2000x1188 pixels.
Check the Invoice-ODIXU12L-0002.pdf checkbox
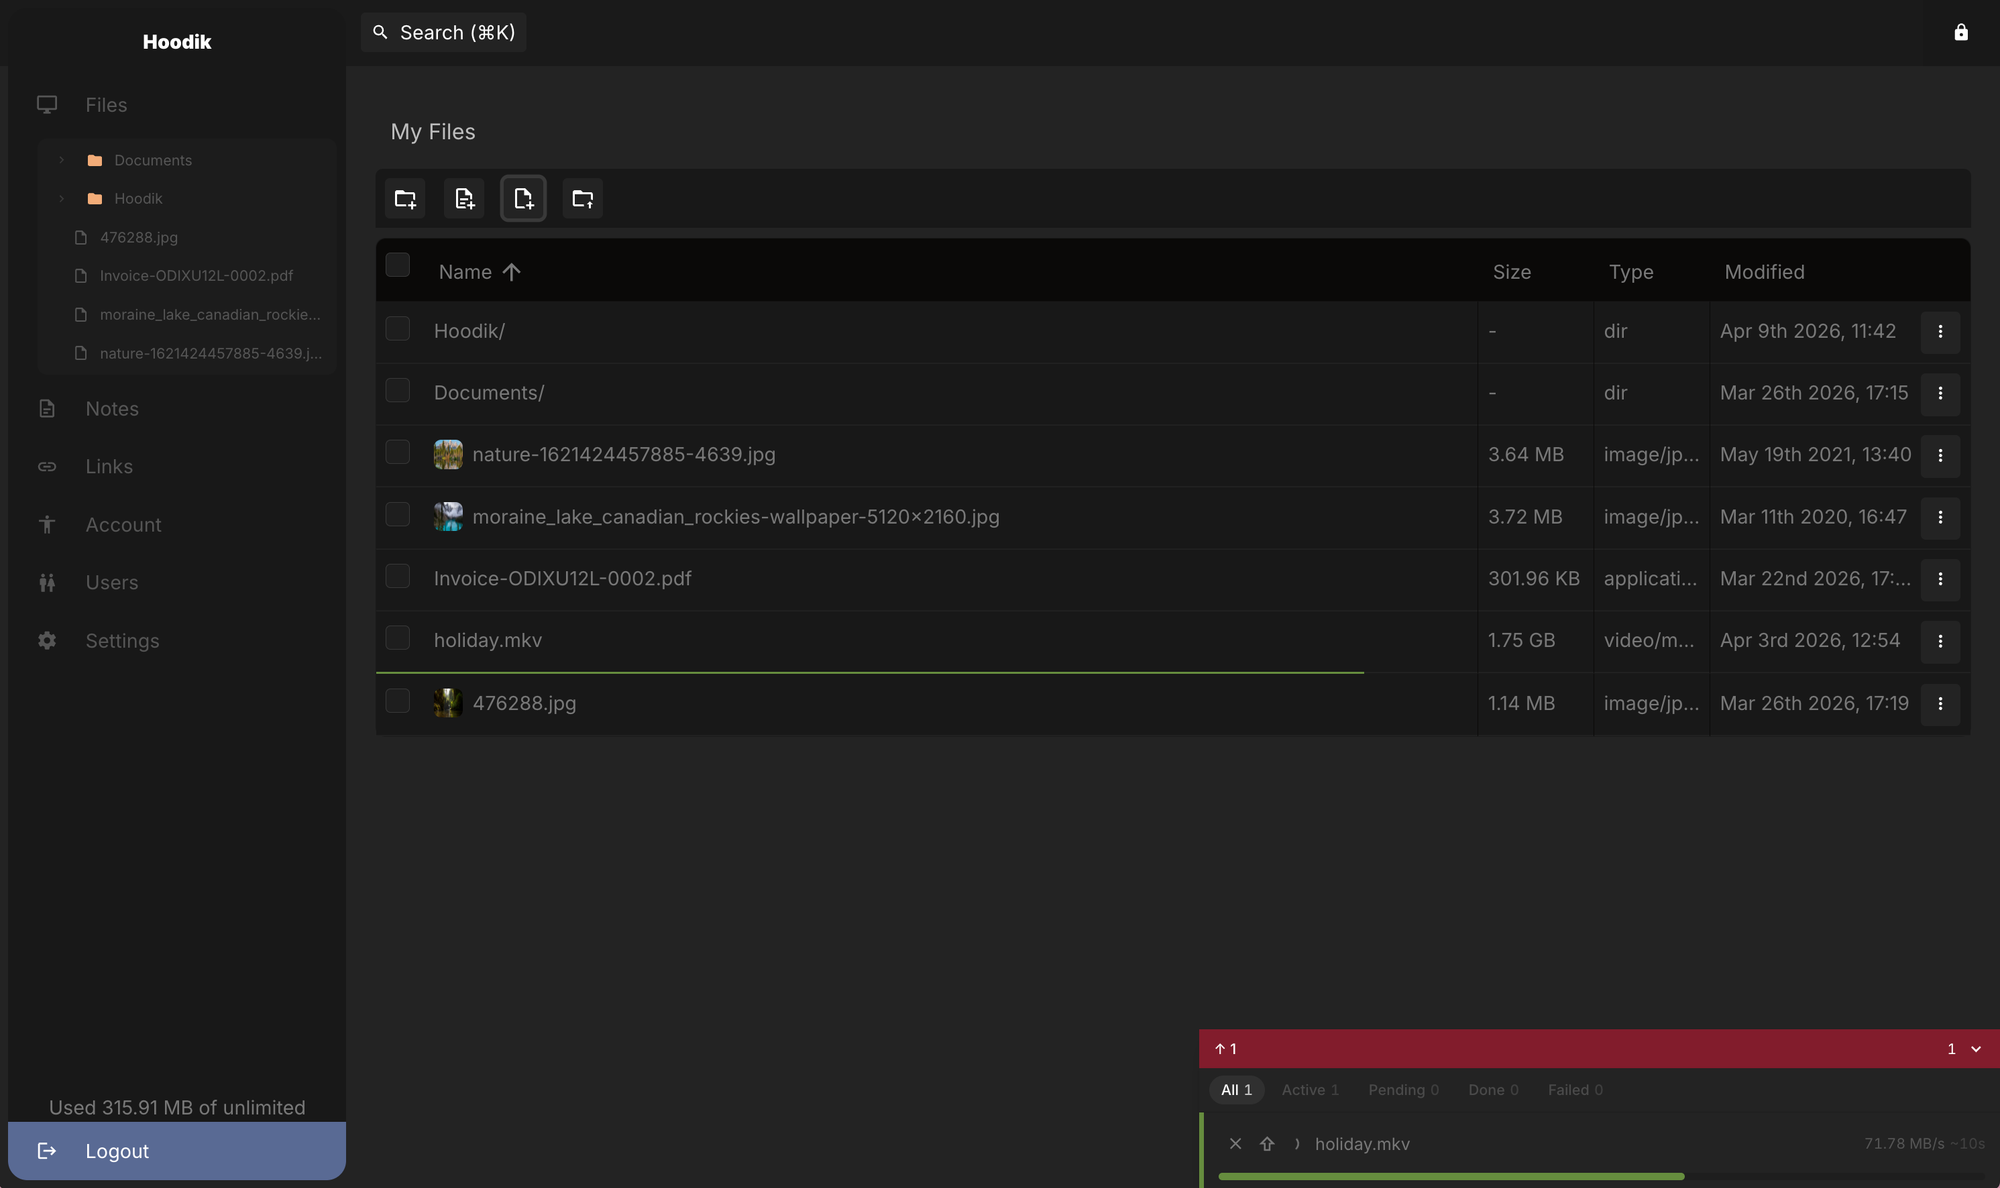click(398, 577)
